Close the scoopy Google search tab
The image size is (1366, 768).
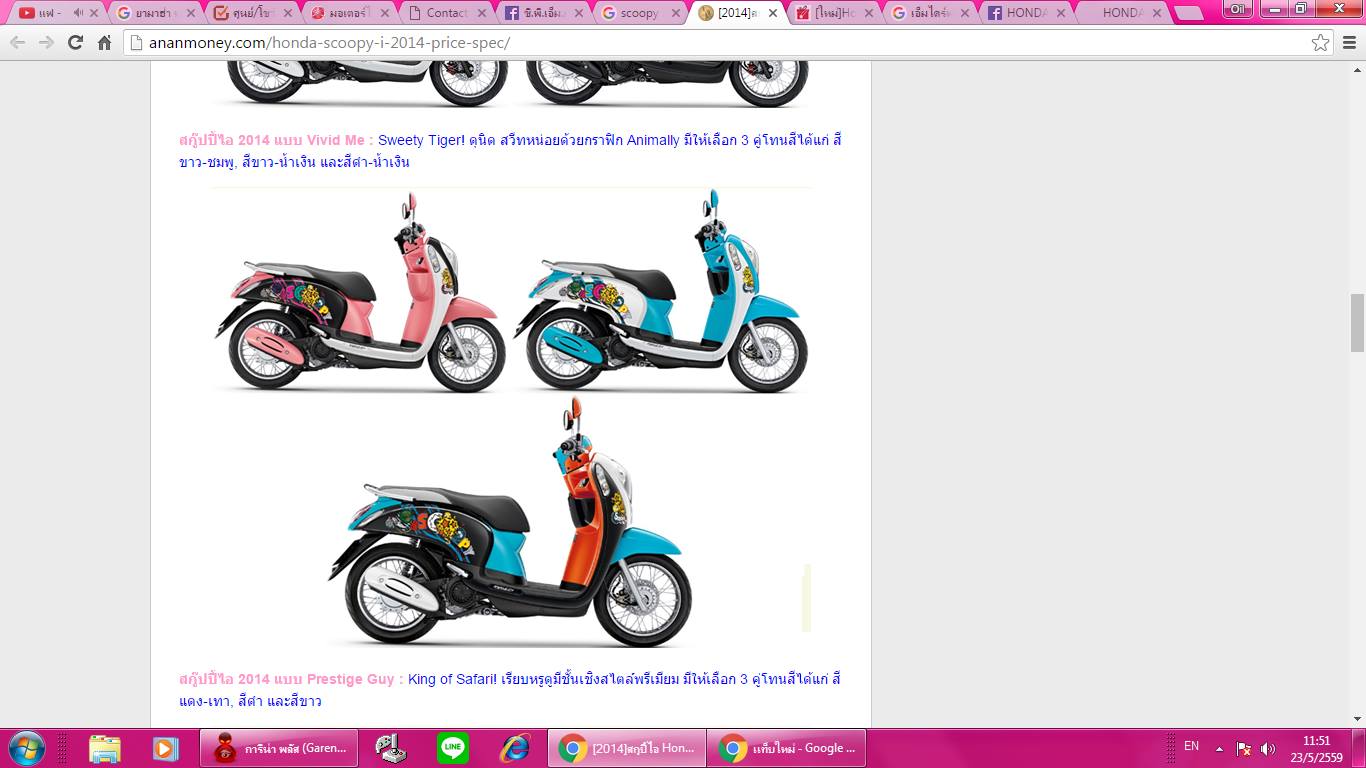coord(674,13)
